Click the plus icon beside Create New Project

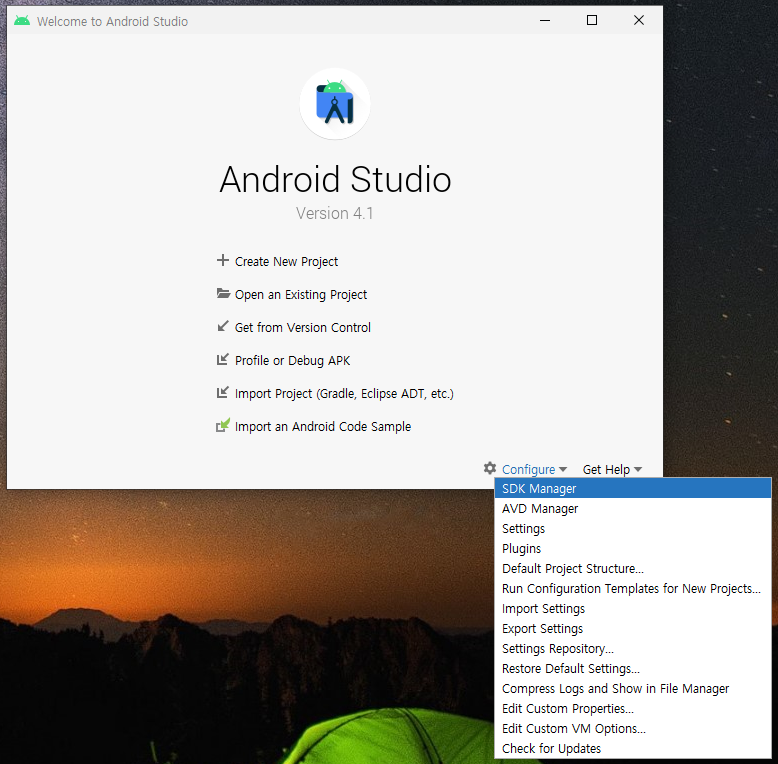223,260
